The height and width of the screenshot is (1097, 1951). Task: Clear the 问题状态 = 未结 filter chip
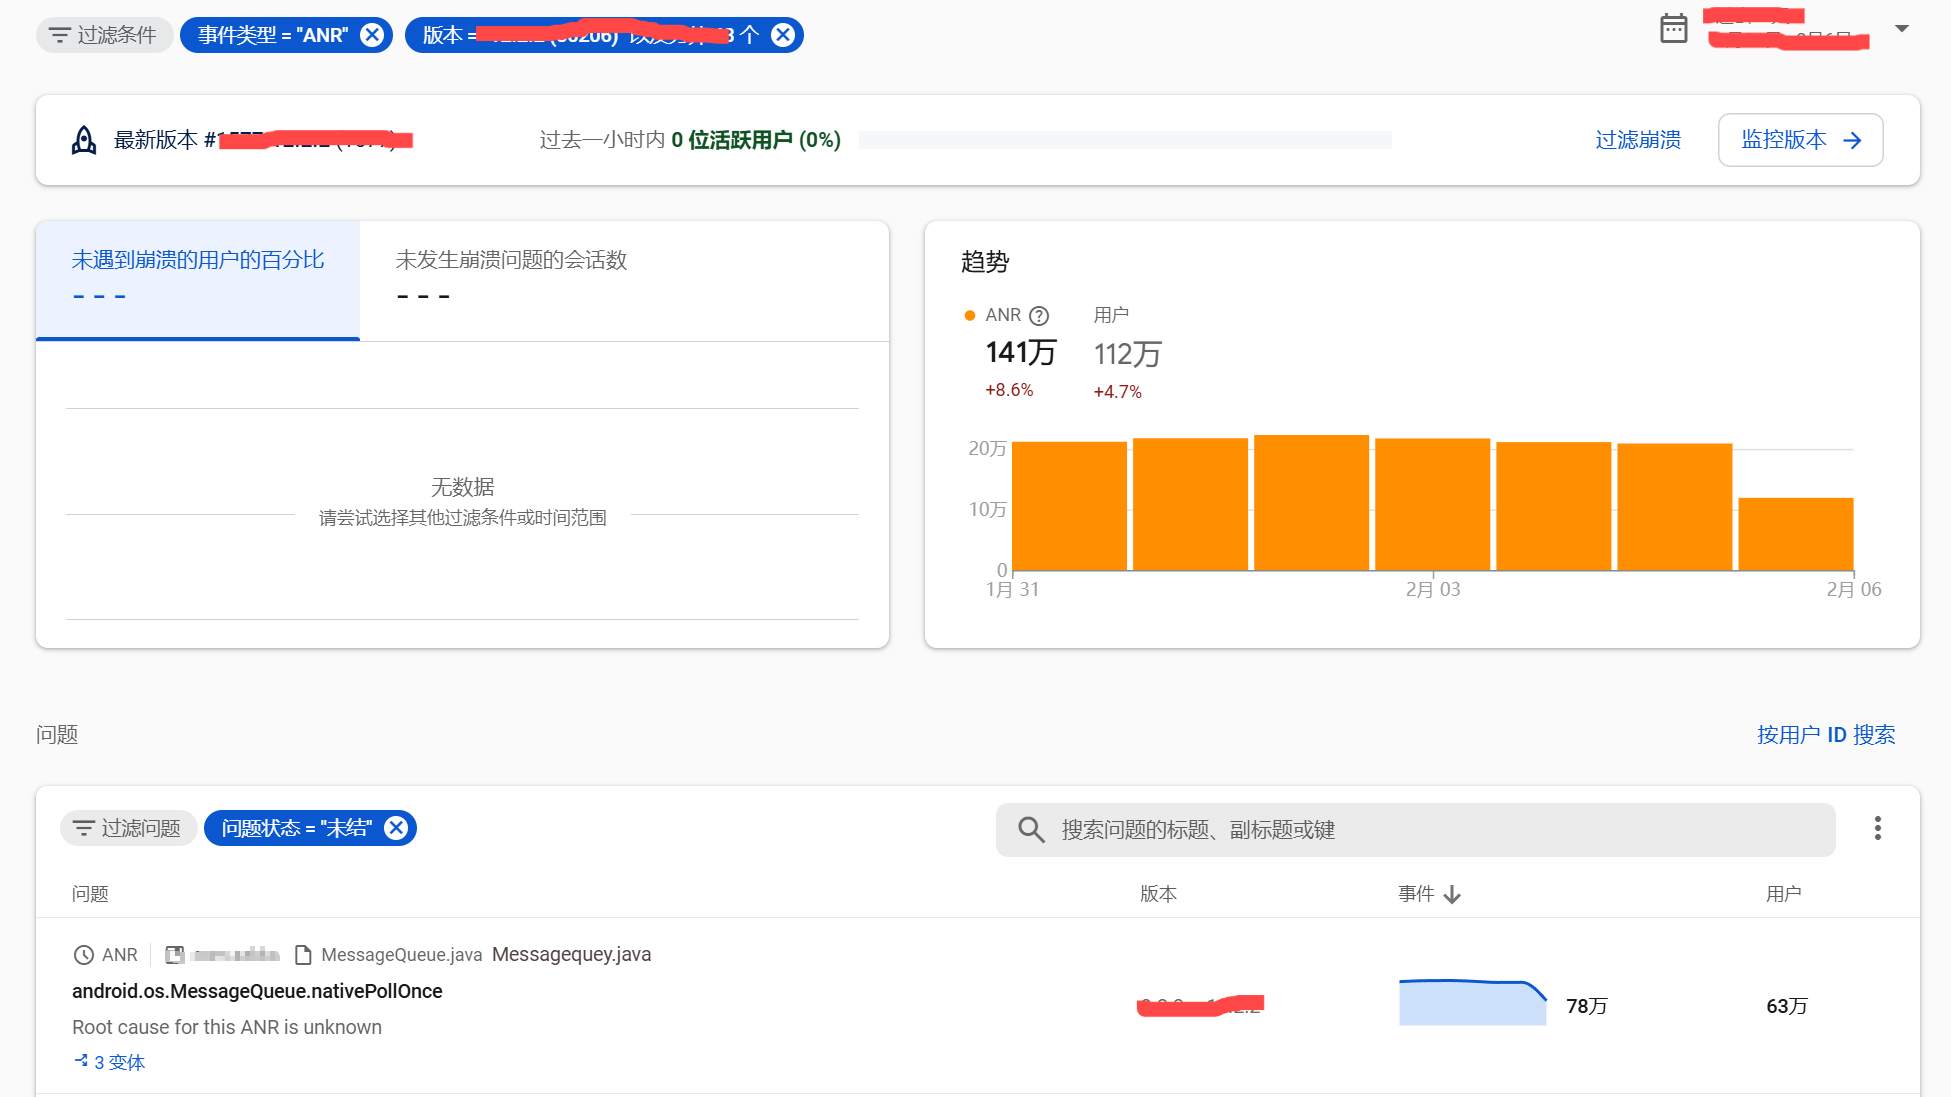396,828
